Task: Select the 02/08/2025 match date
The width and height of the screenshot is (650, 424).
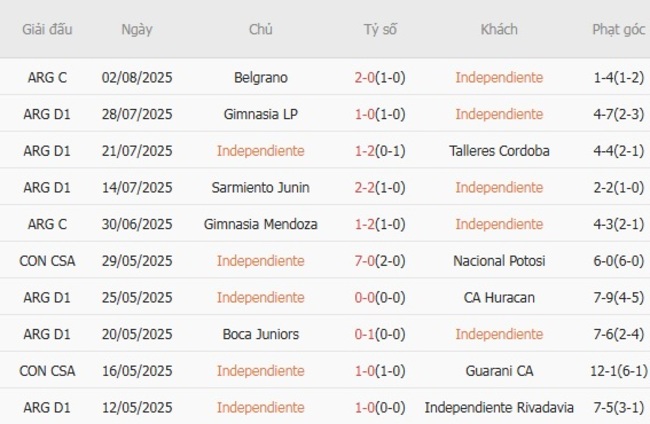Action: pyautogui.click(x=137, y=77)
